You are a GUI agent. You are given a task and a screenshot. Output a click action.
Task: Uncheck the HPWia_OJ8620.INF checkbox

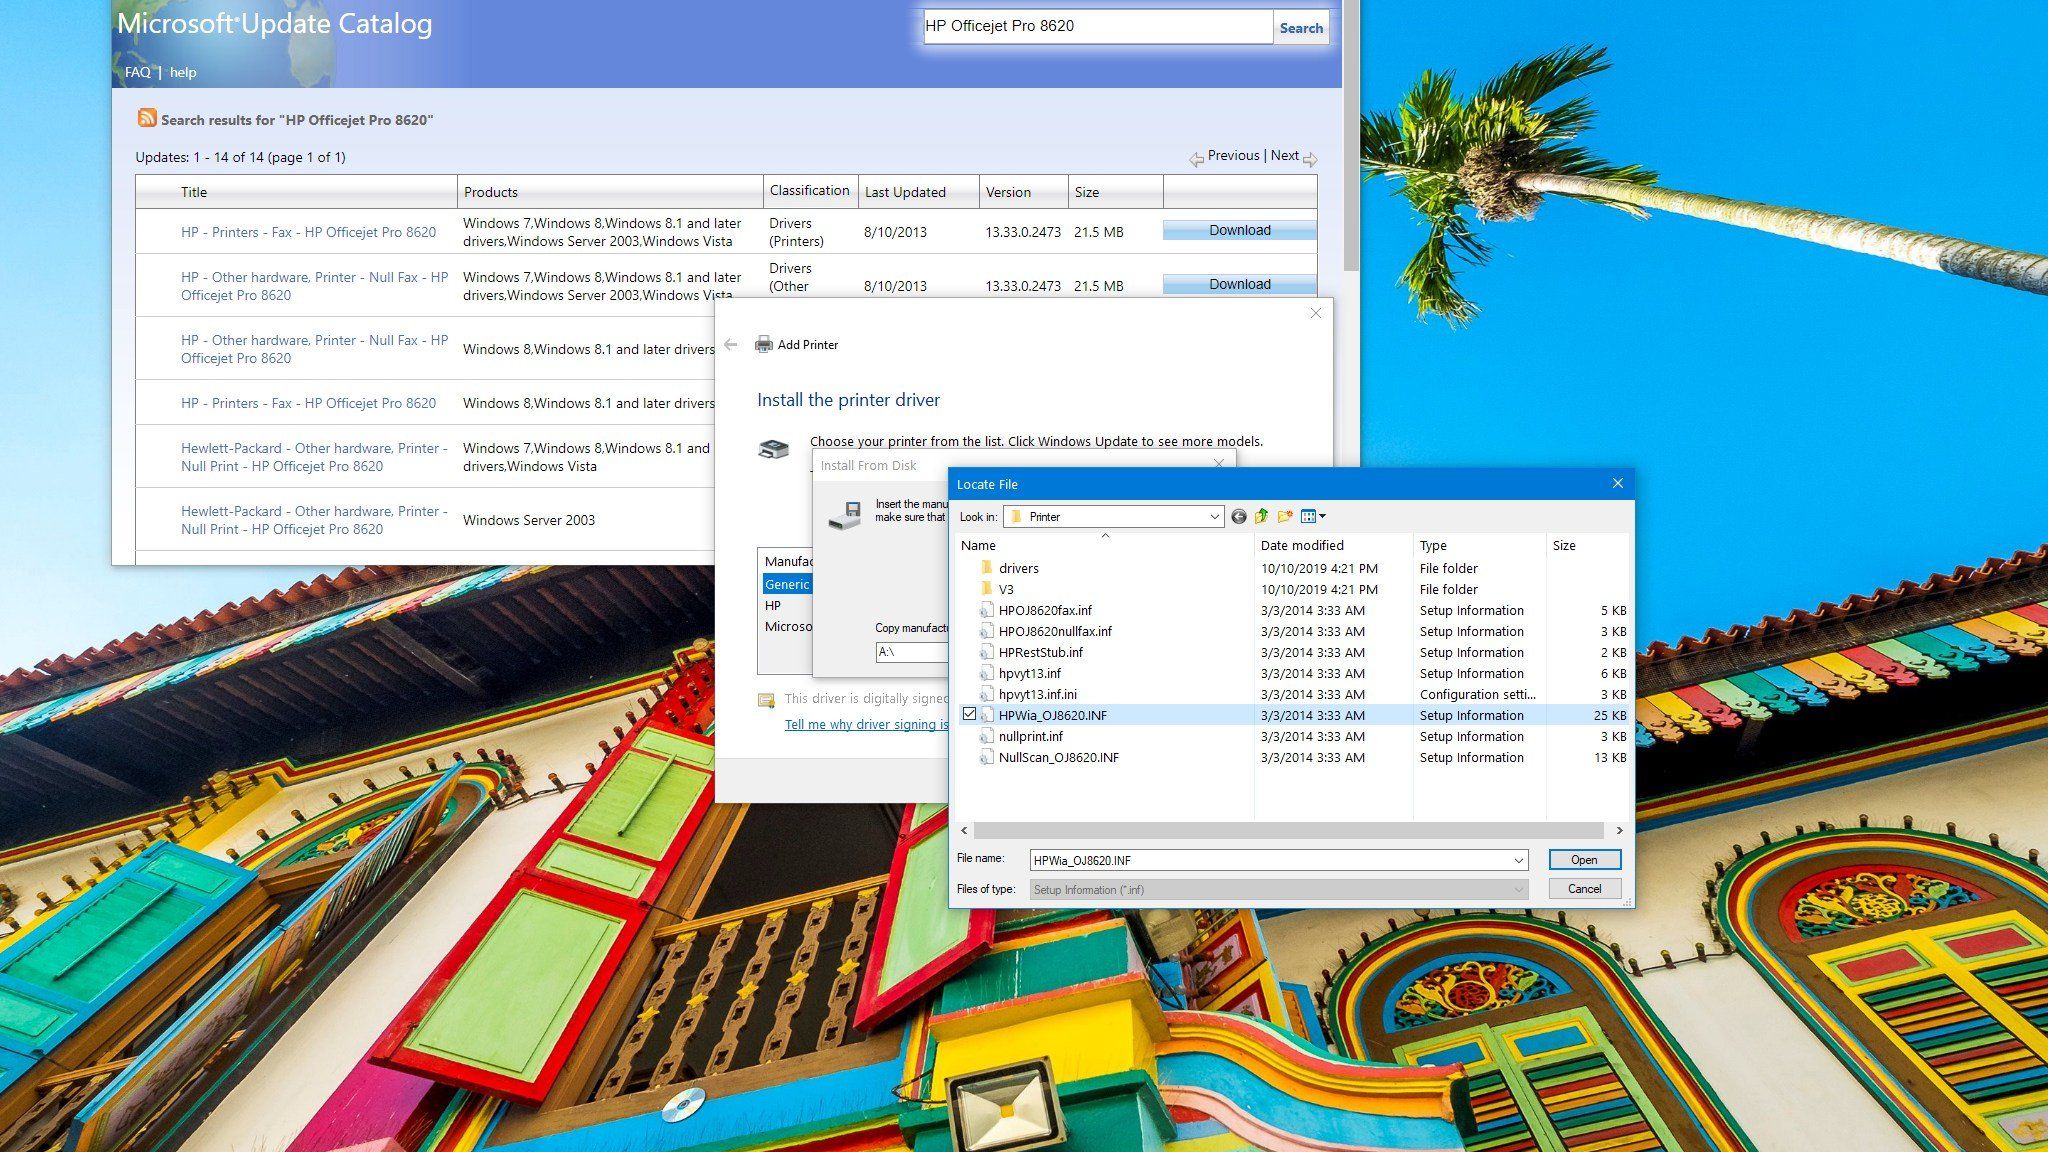pyautogui.click(x=969, y=715)
